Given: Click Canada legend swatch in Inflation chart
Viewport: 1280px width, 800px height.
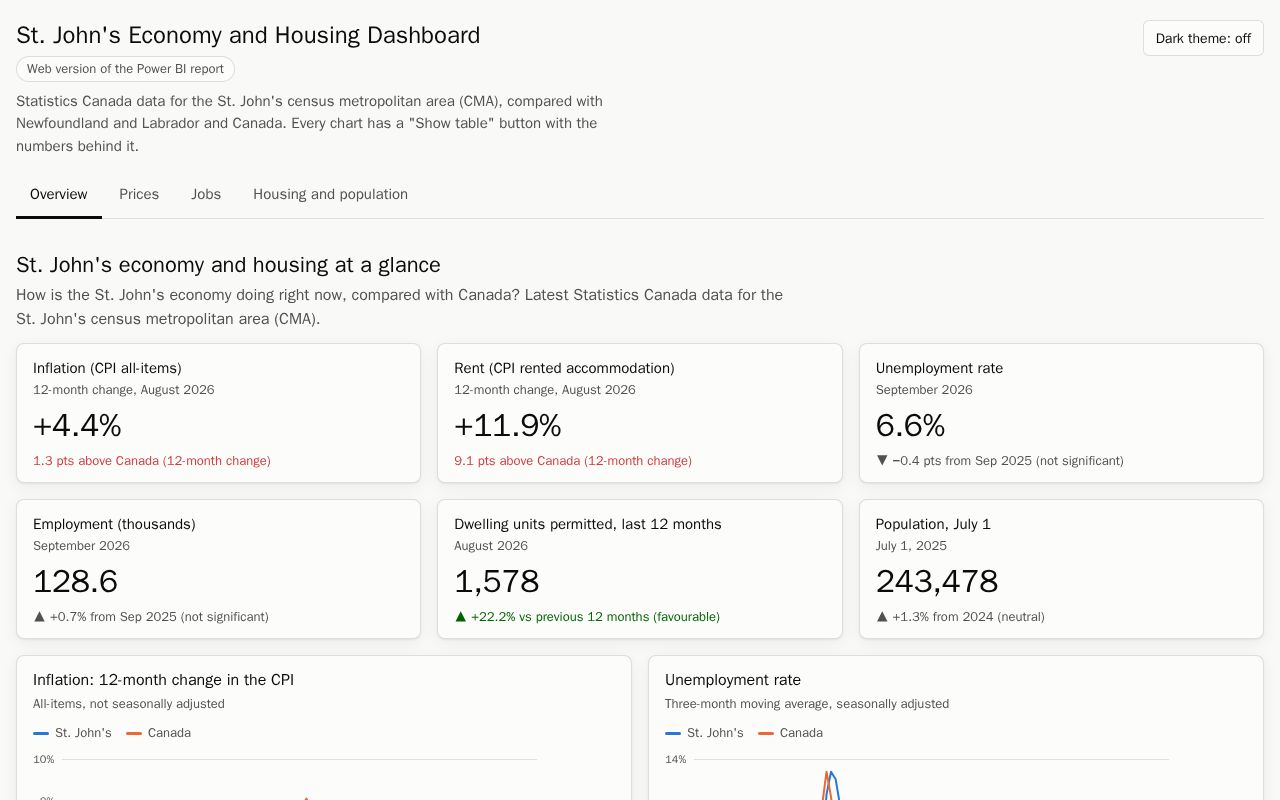Looking at the screenshot, I should pyautogui.click(x=134, y=733).
